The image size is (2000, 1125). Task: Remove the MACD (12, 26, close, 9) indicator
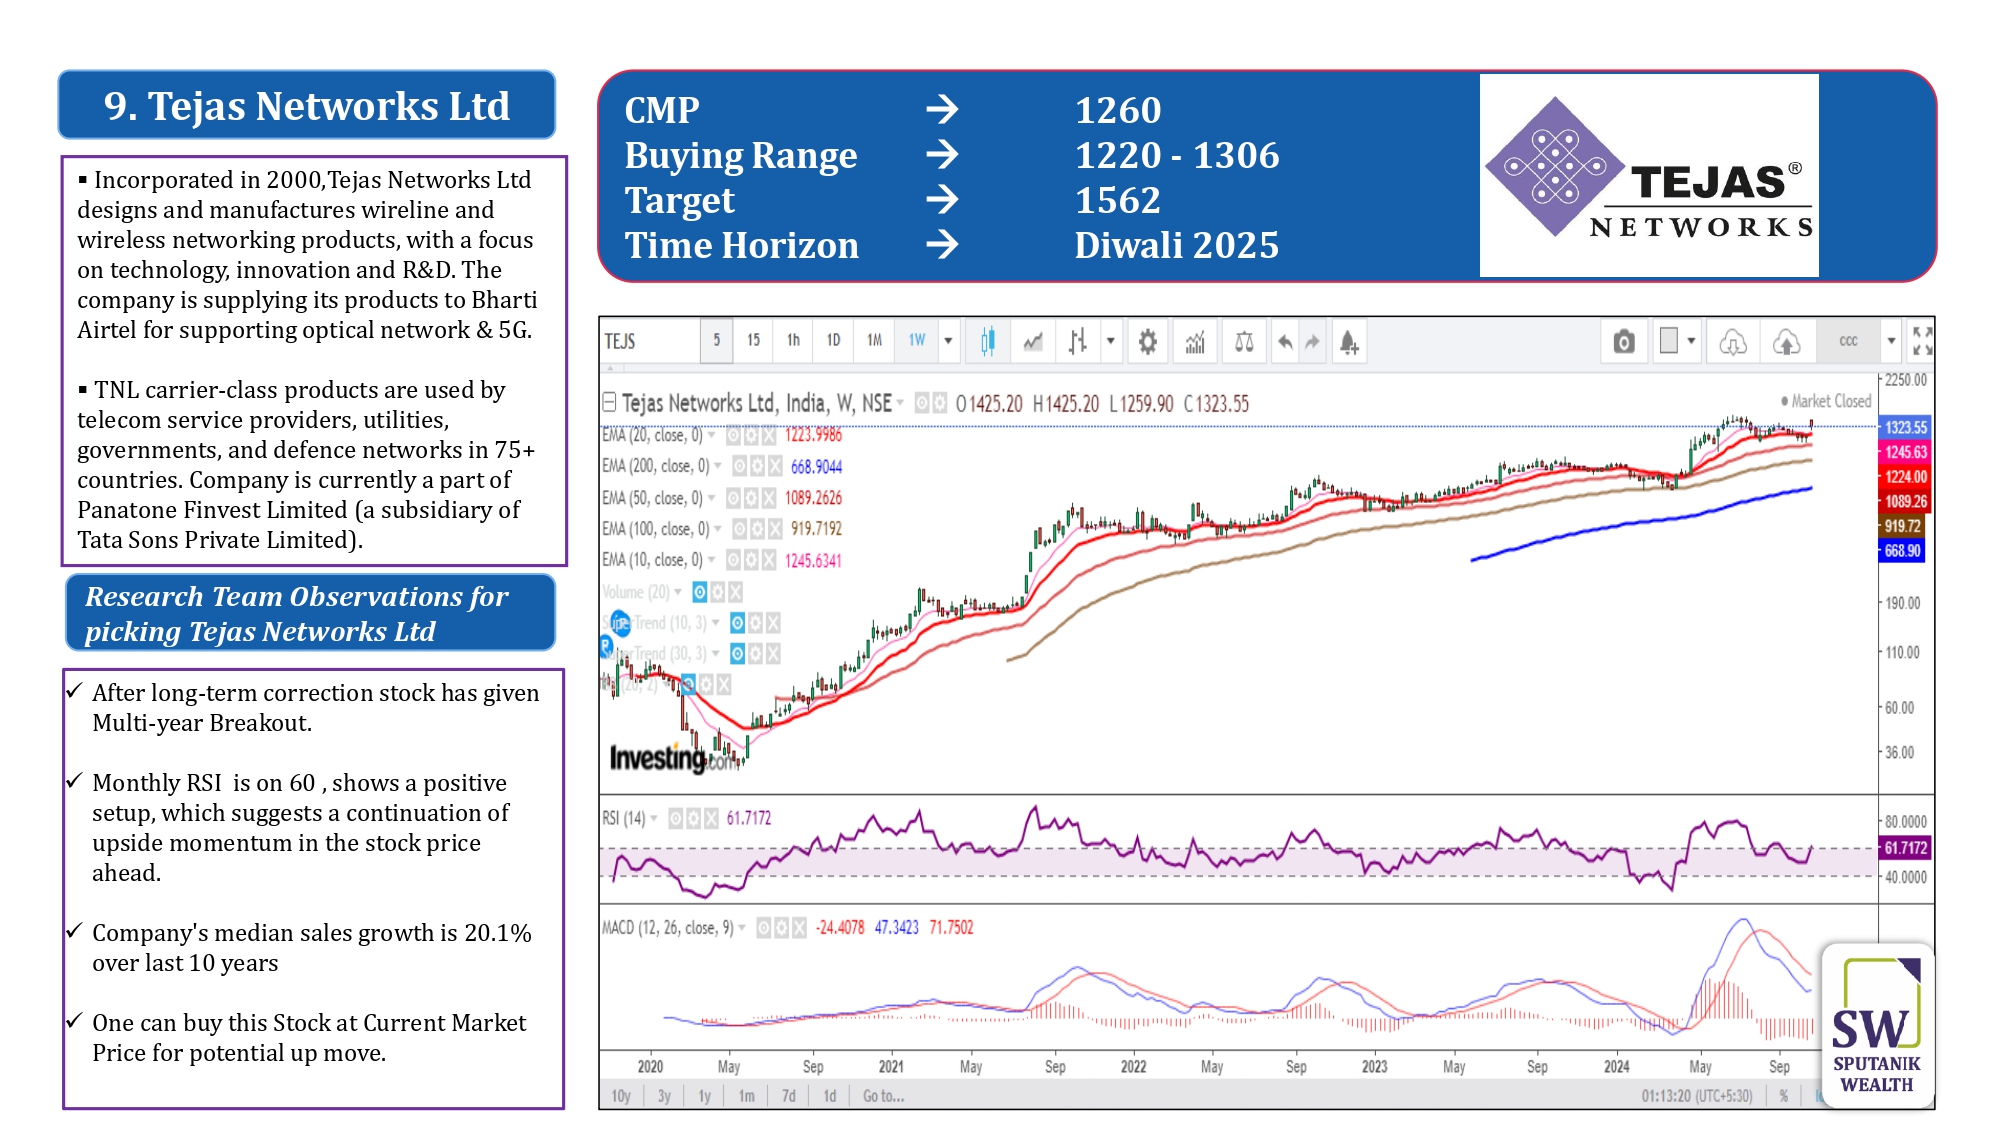(798, 928)
